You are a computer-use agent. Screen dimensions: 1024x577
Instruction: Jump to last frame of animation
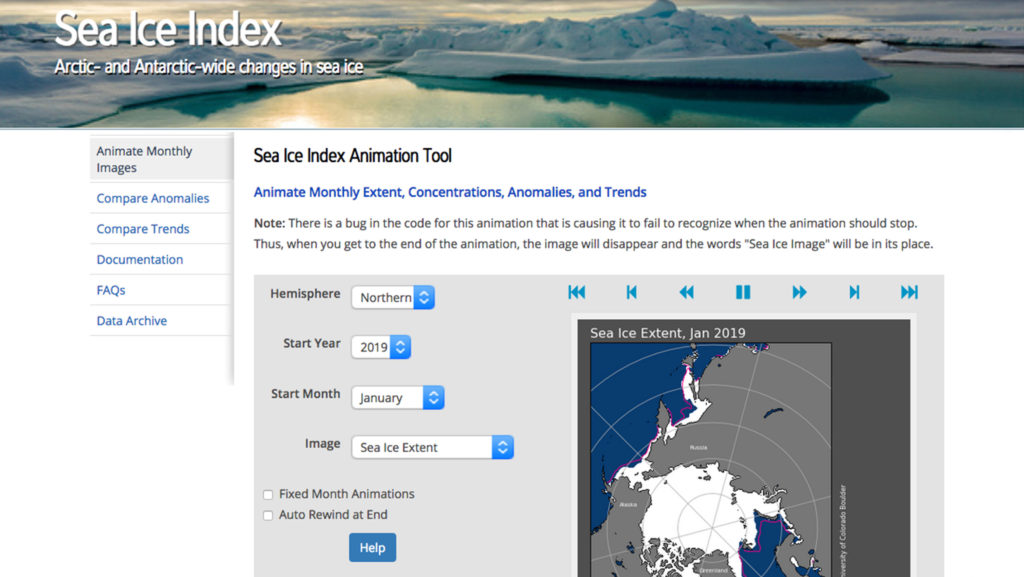tap(909, 292)
